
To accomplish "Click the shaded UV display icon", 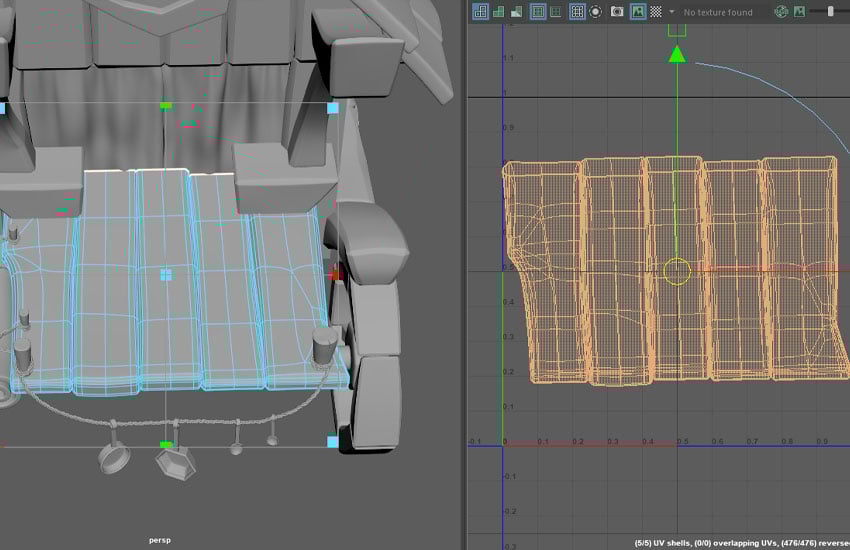I will point(498,12).
